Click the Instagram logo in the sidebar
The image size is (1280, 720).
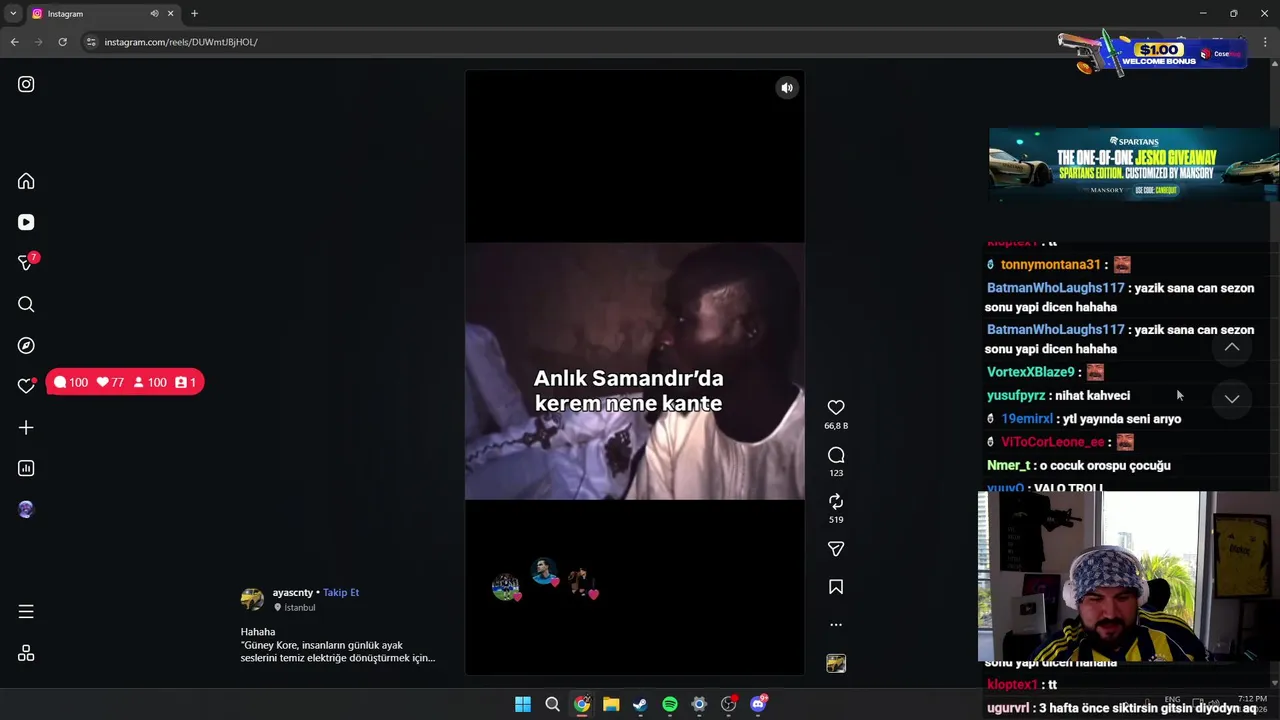26,84
